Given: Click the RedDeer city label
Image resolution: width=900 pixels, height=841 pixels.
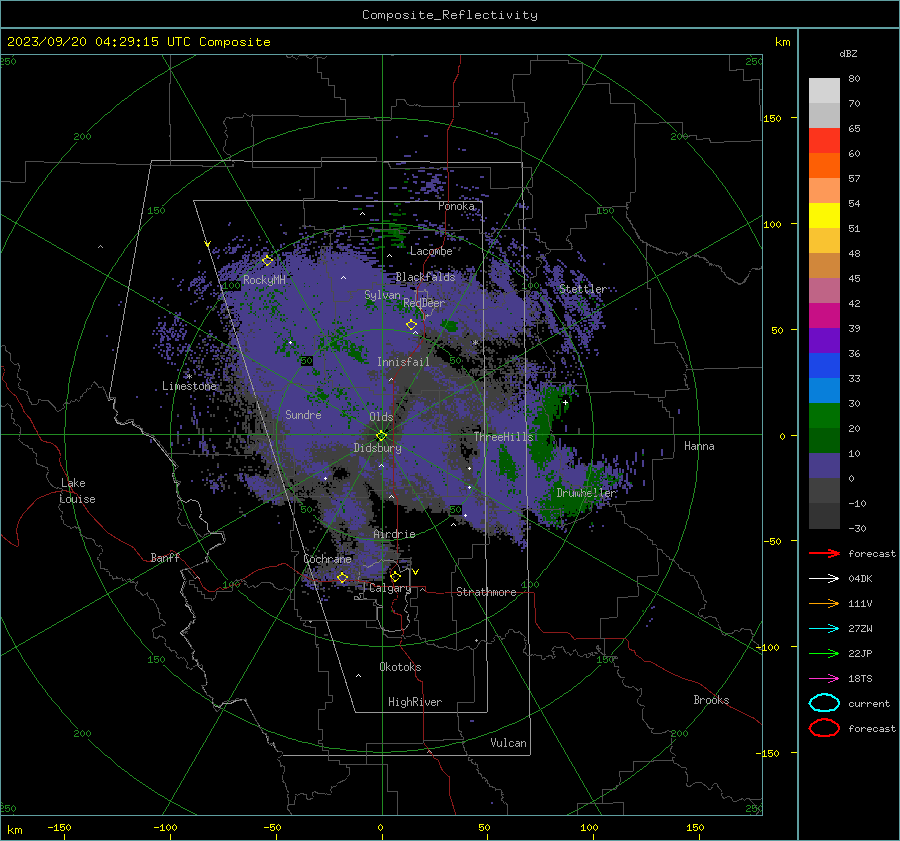Looking at the screenshot, I should point(424,303).
